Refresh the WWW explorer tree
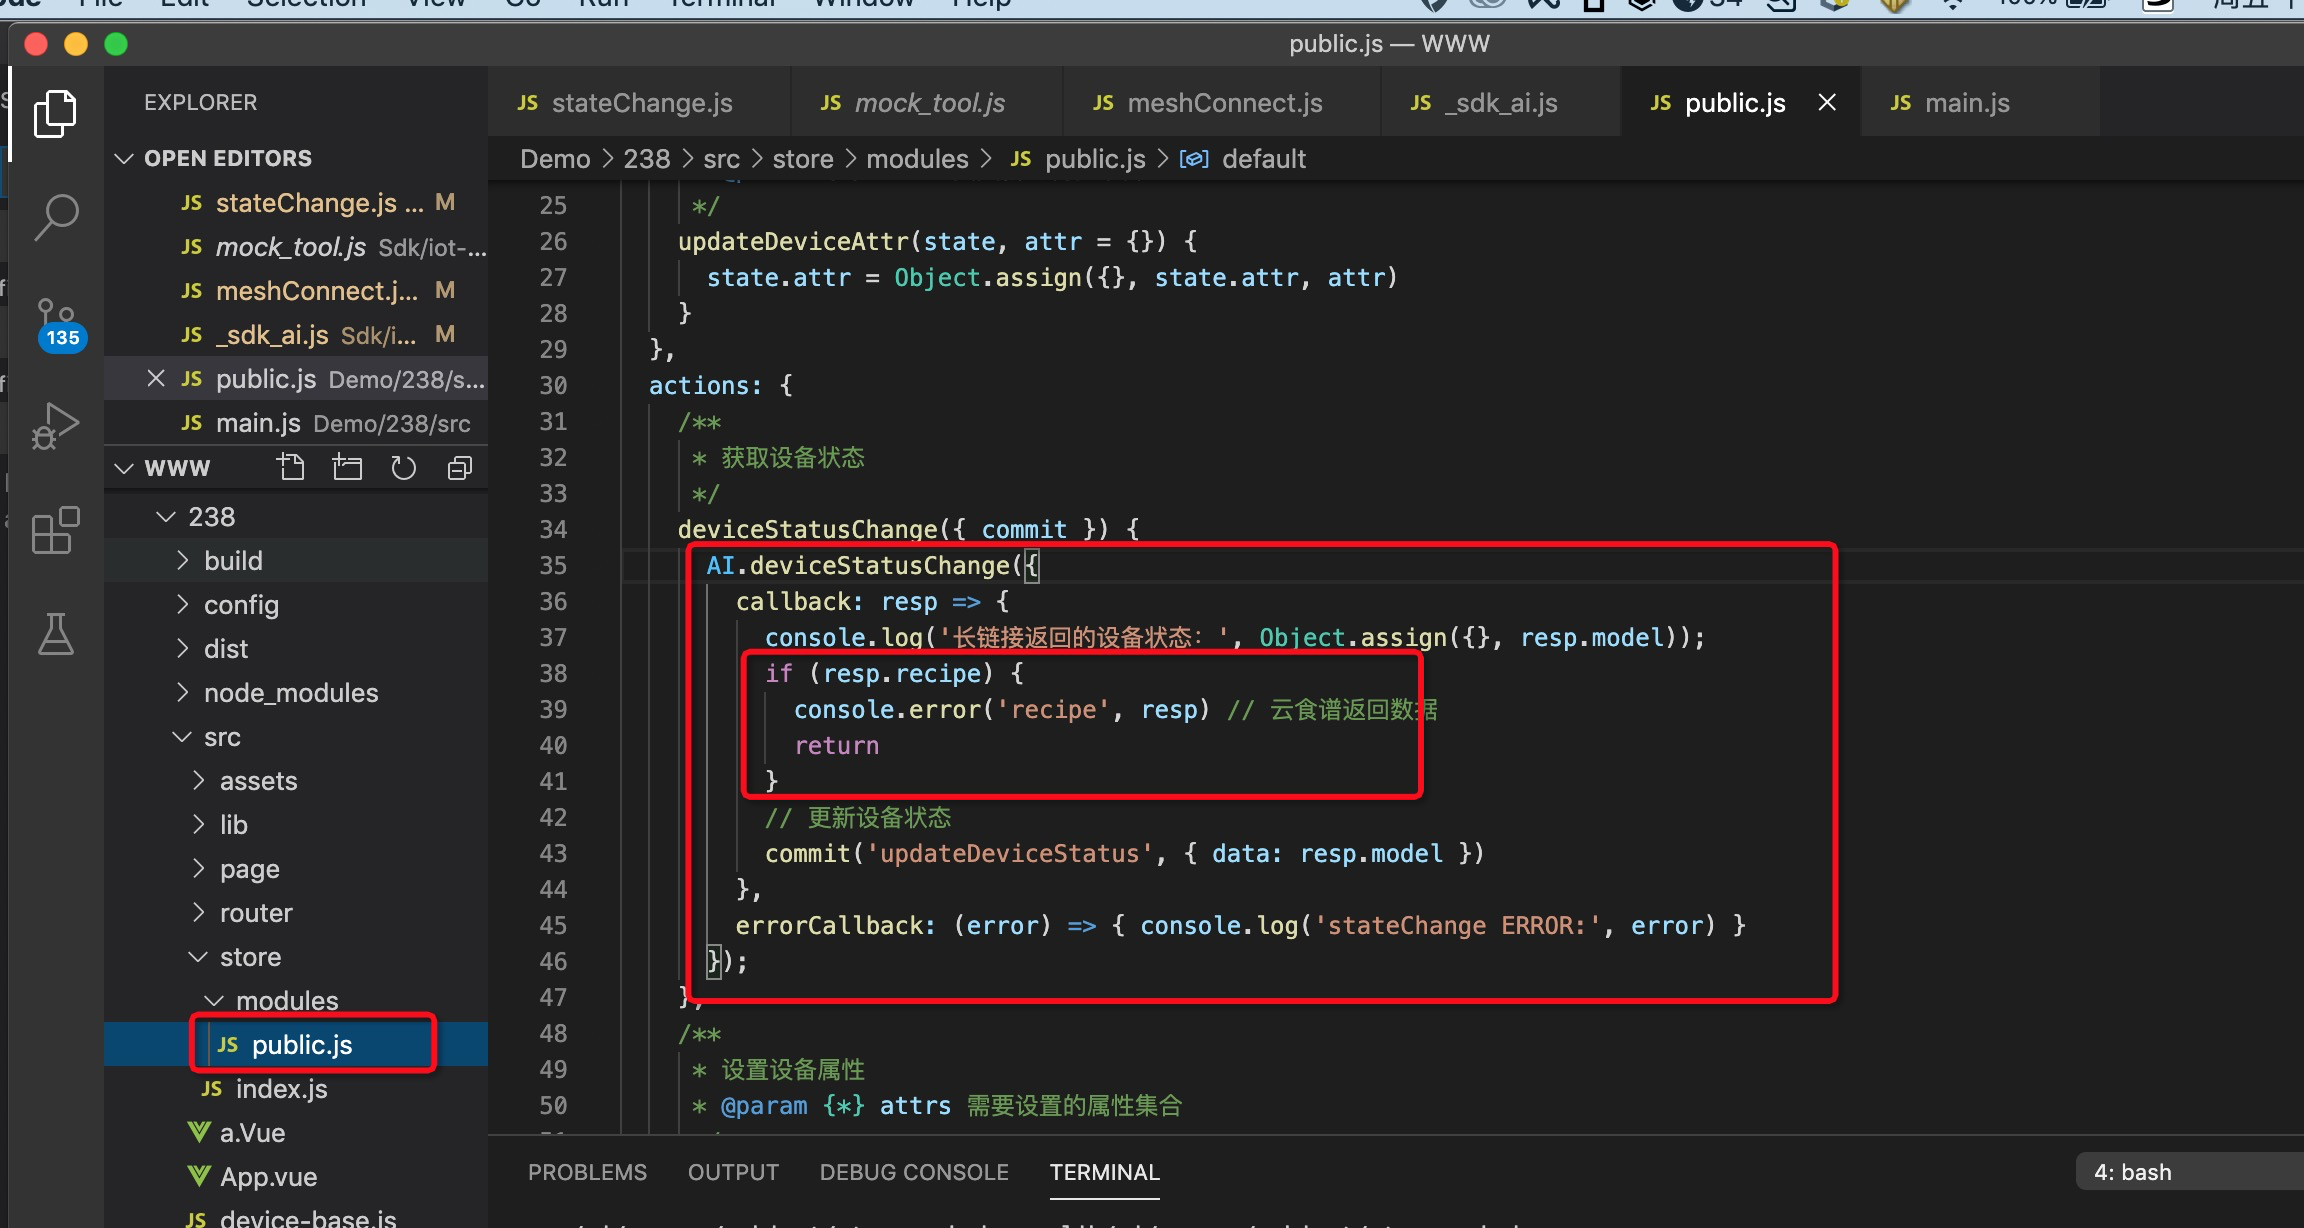Viewport: 2304px width, 1228px height. click(403, 467)
